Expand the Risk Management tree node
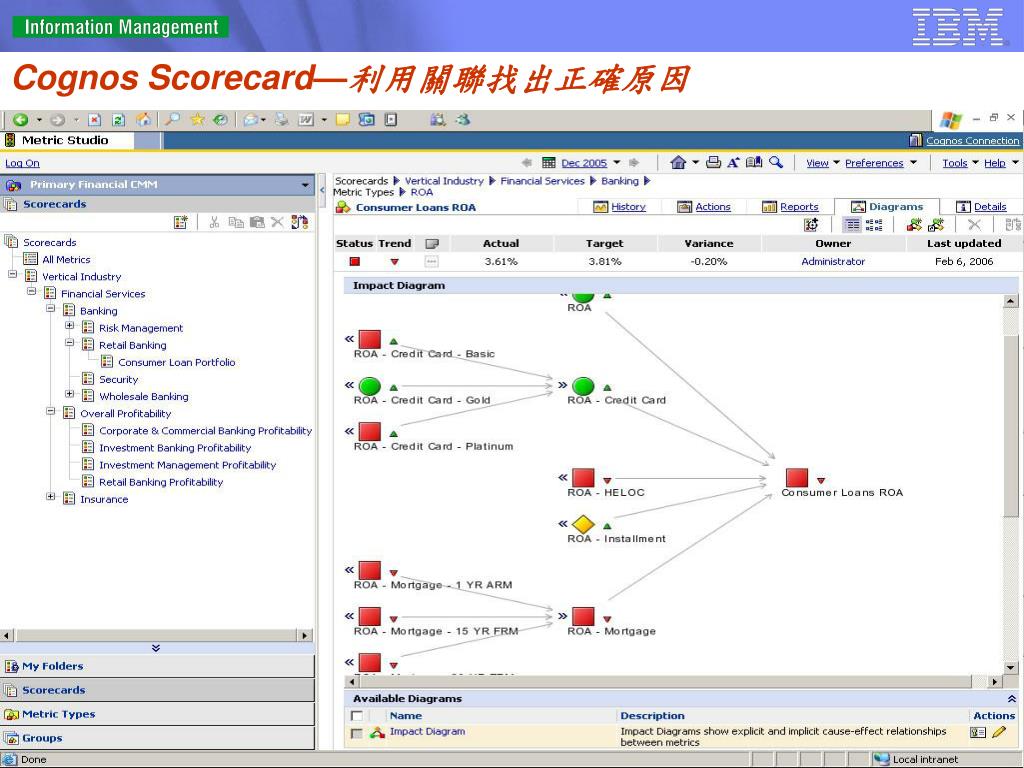This screenshot has width=1024, height=768. point(69,325)
